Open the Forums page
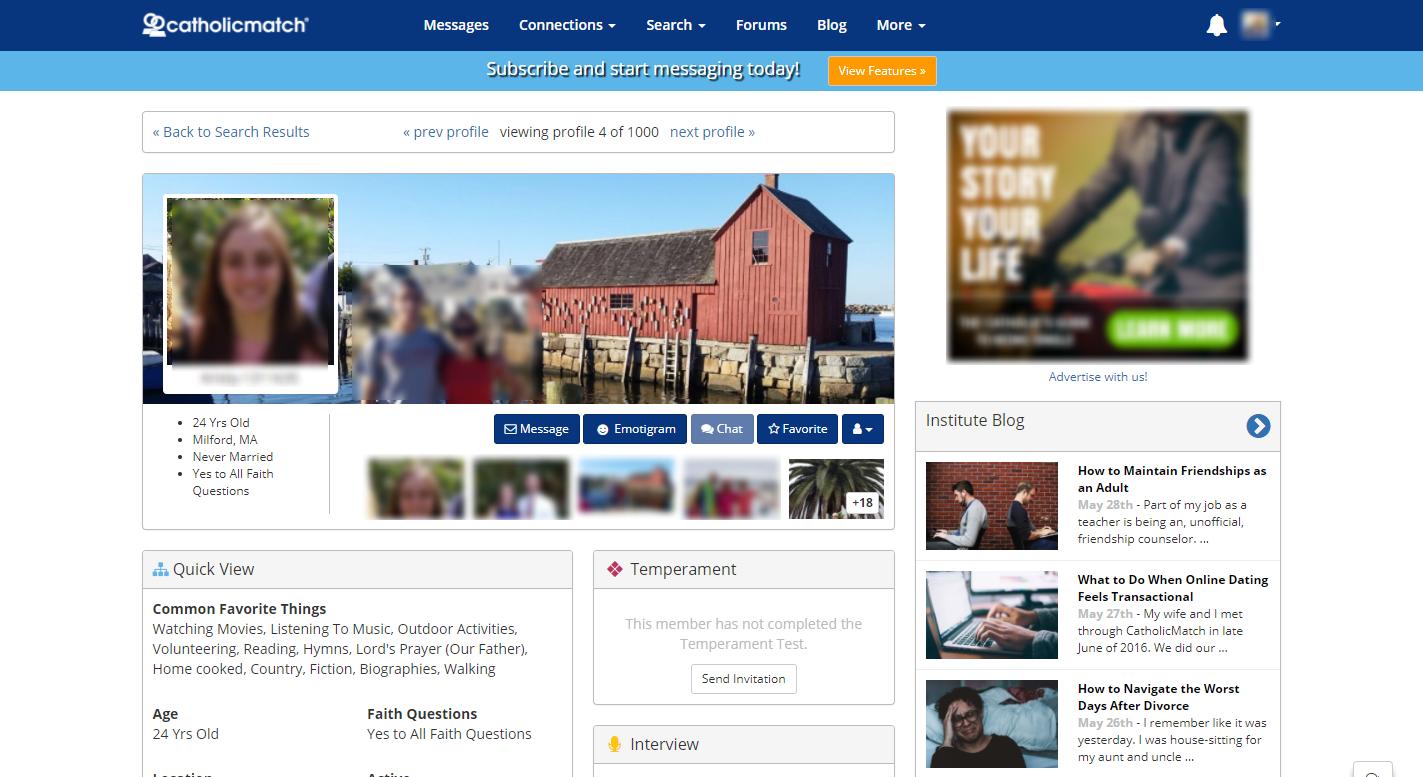Viewport: 1423px width, 777px height. point(761,25)
